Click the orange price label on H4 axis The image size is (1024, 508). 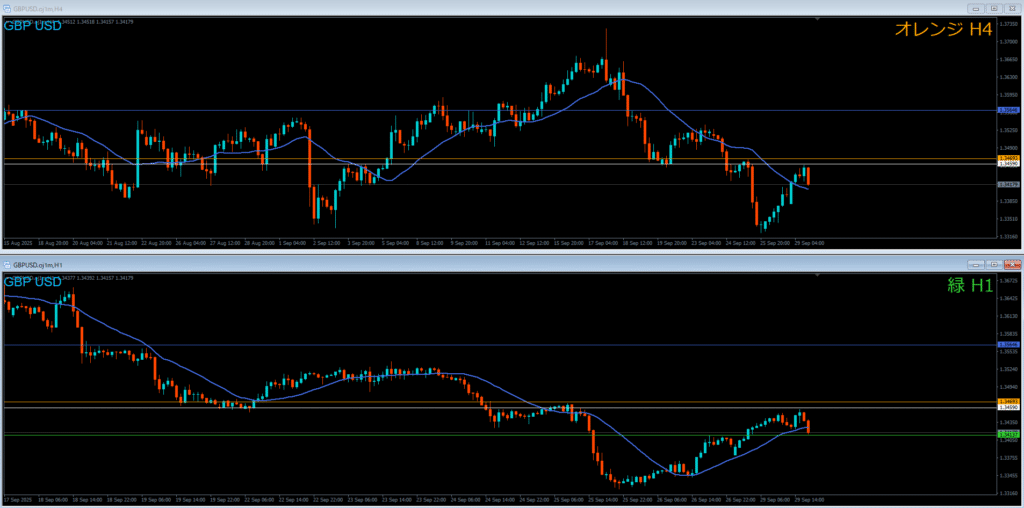(x=1008, y=158)
